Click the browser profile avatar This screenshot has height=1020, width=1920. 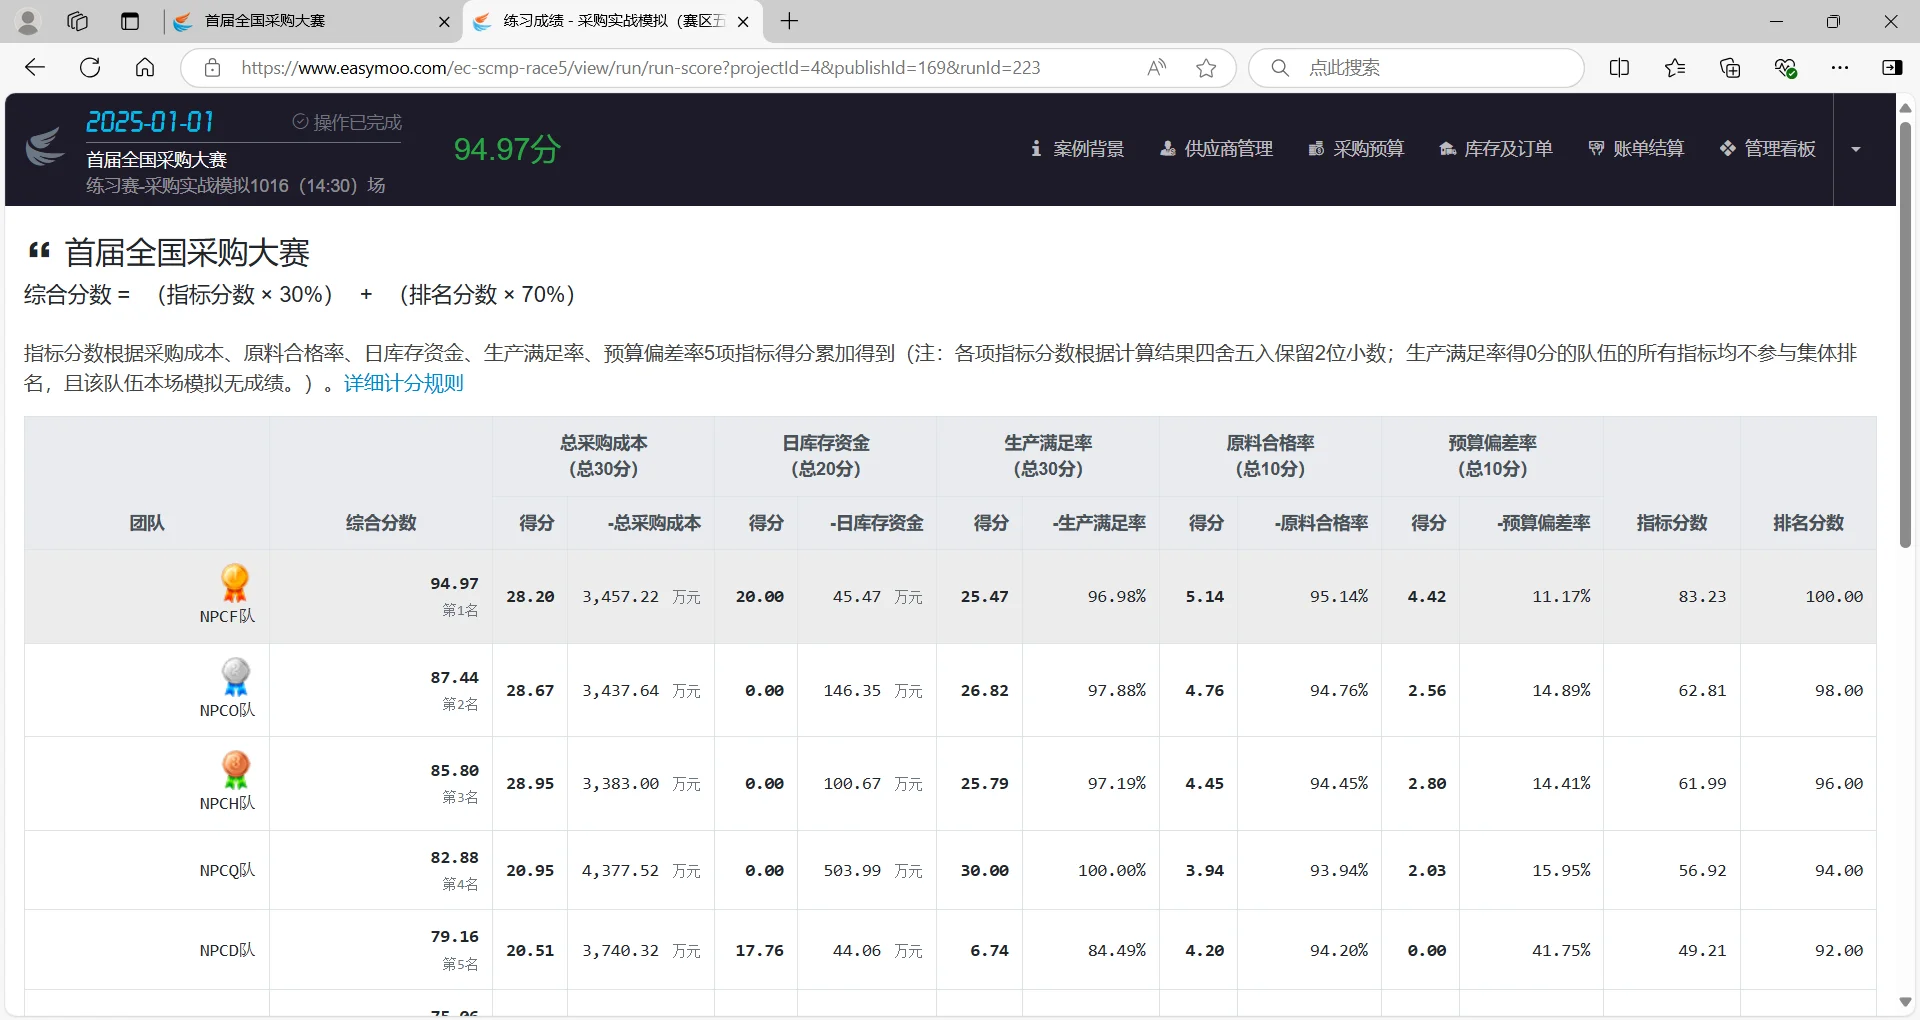28,21
